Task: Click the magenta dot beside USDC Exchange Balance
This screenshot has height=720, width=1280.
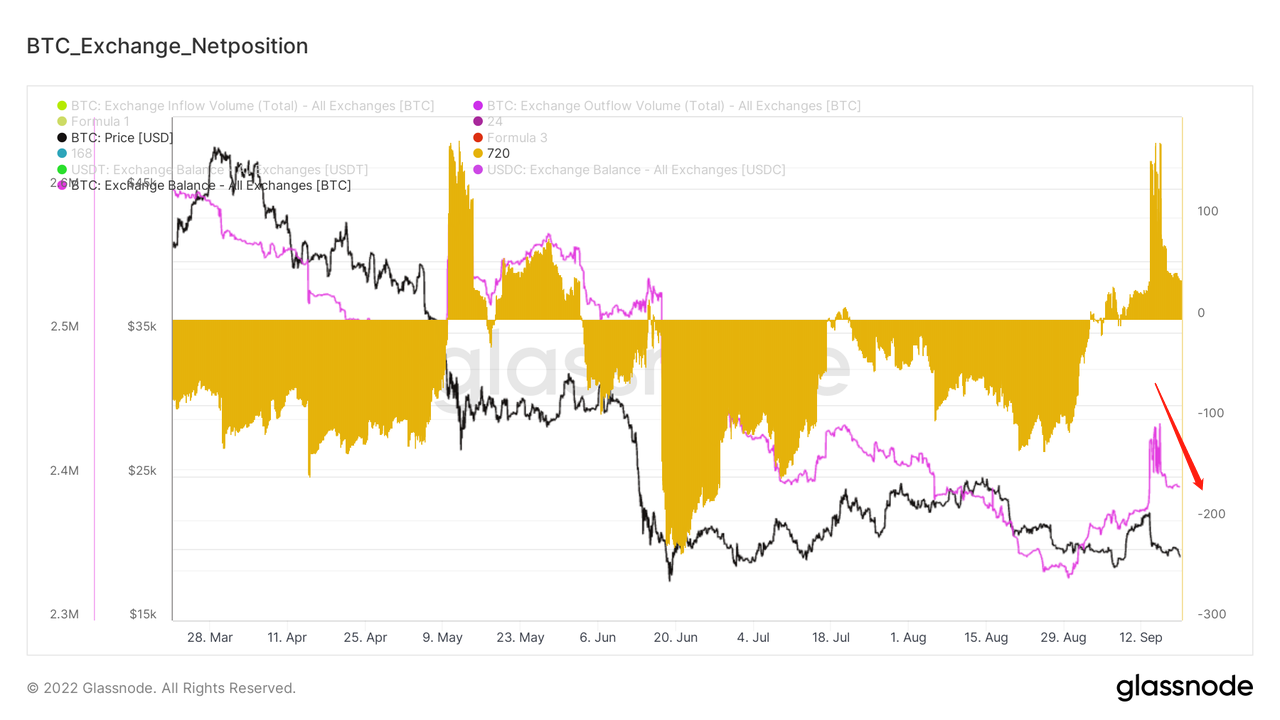Action: 478,170
